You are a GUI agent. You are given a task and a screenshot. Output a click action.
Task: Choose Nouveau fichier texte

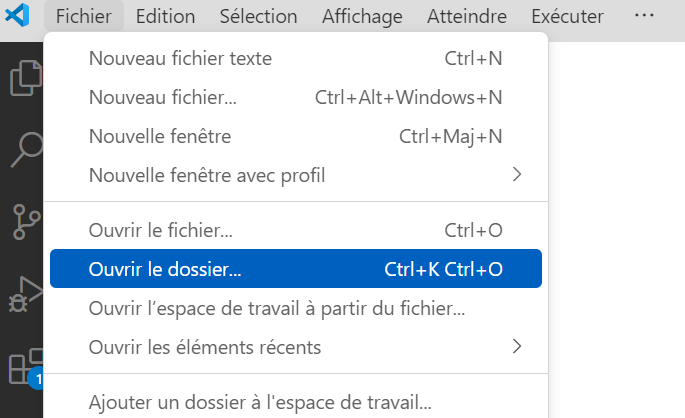[x=296, y=58]
